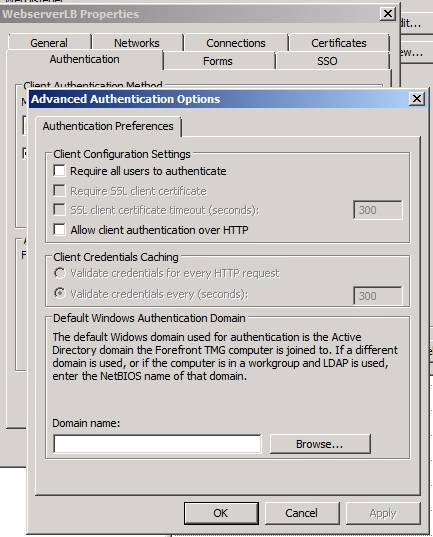Click the Browse... button
Image resolution: width=433 pixels, height=537 pixels.
(x=320, y=444)
